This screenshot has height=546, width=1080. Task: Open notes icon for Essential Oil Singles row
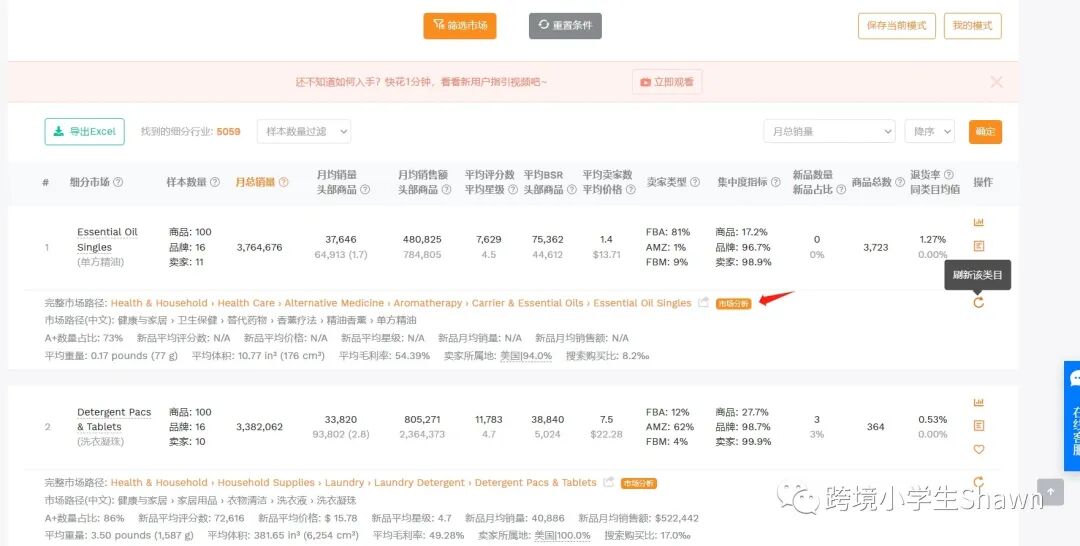click(978, 246)
